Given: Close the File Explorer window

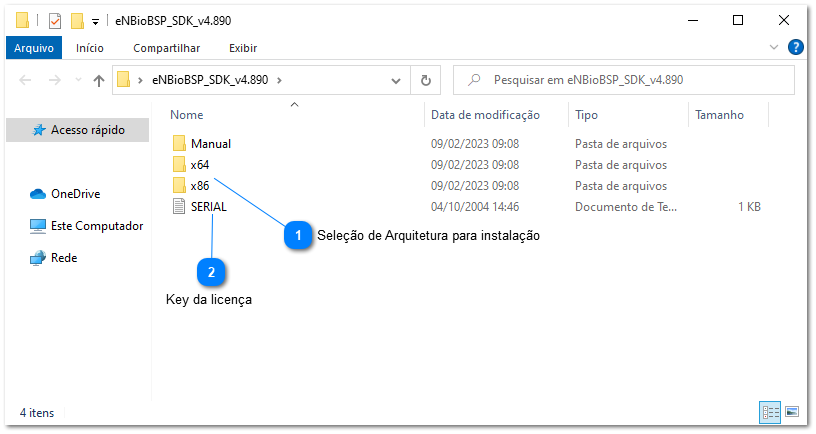Looking at the screenshot, I should point(784,20).
